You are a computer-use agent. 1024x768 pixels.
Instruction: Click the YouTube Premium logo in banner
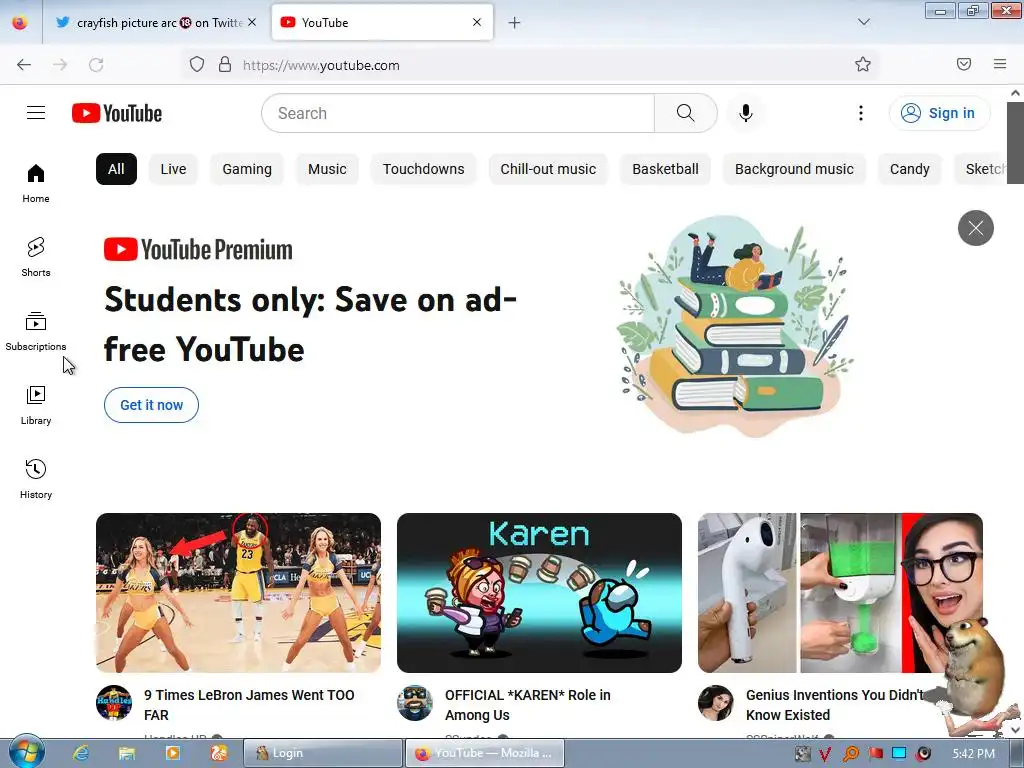[x=199, y=249]
